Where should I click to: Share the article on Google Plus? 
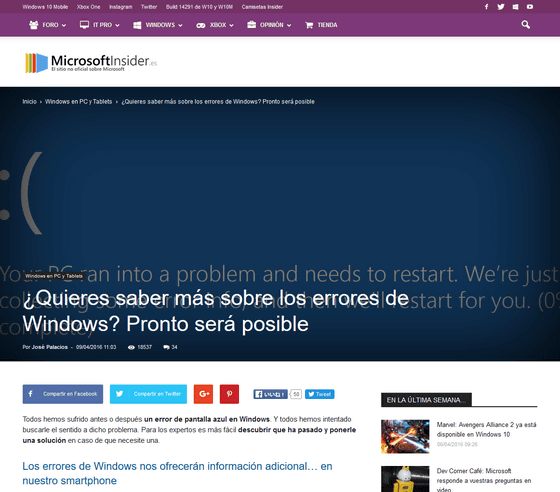point(204,394)
